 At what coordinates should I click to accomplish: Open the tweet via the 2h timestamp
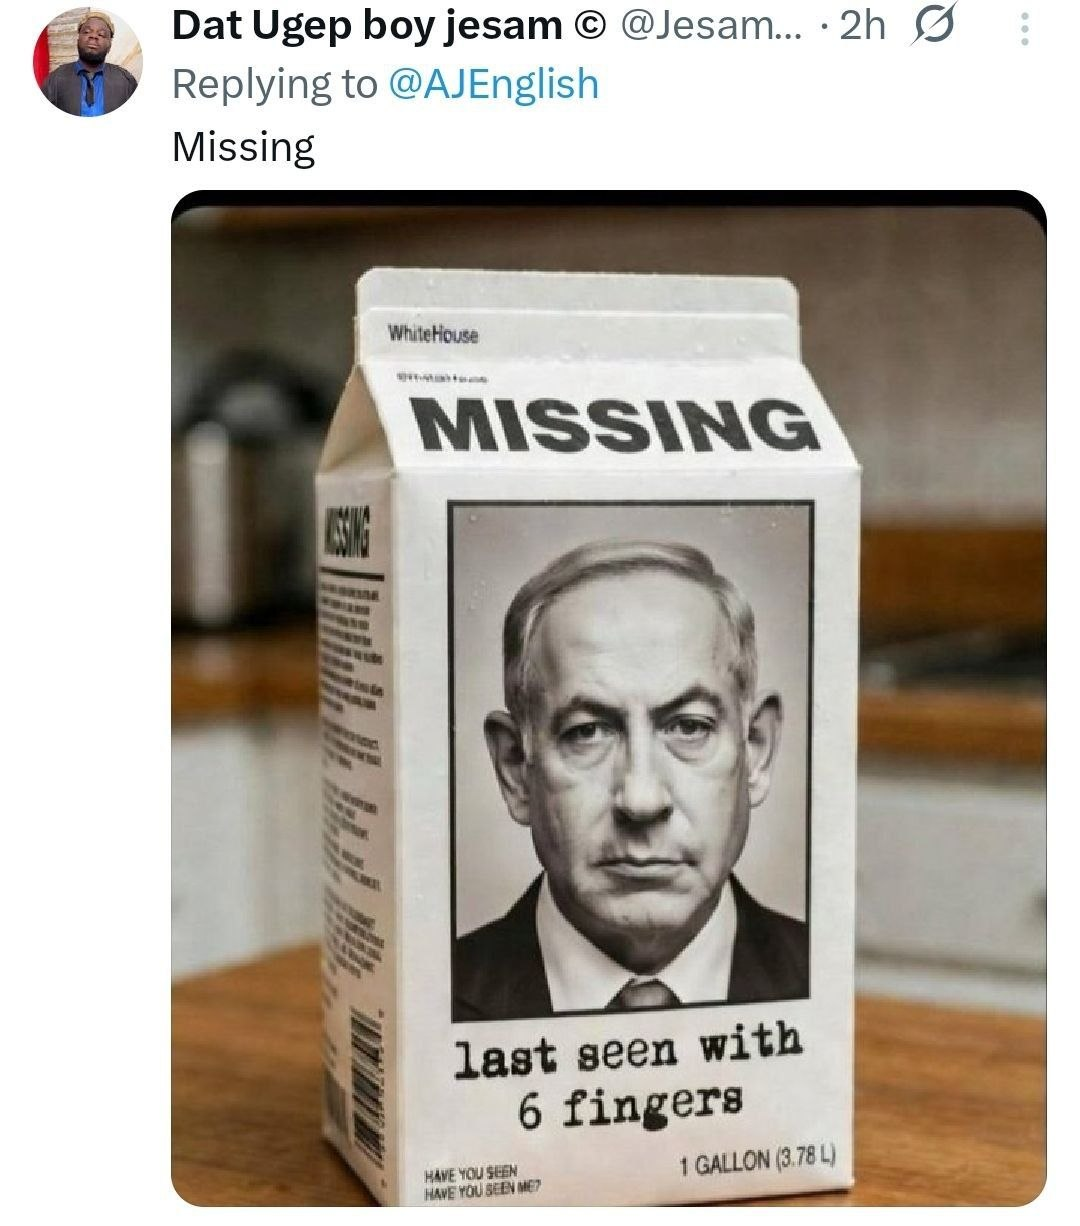click(862, 27)
